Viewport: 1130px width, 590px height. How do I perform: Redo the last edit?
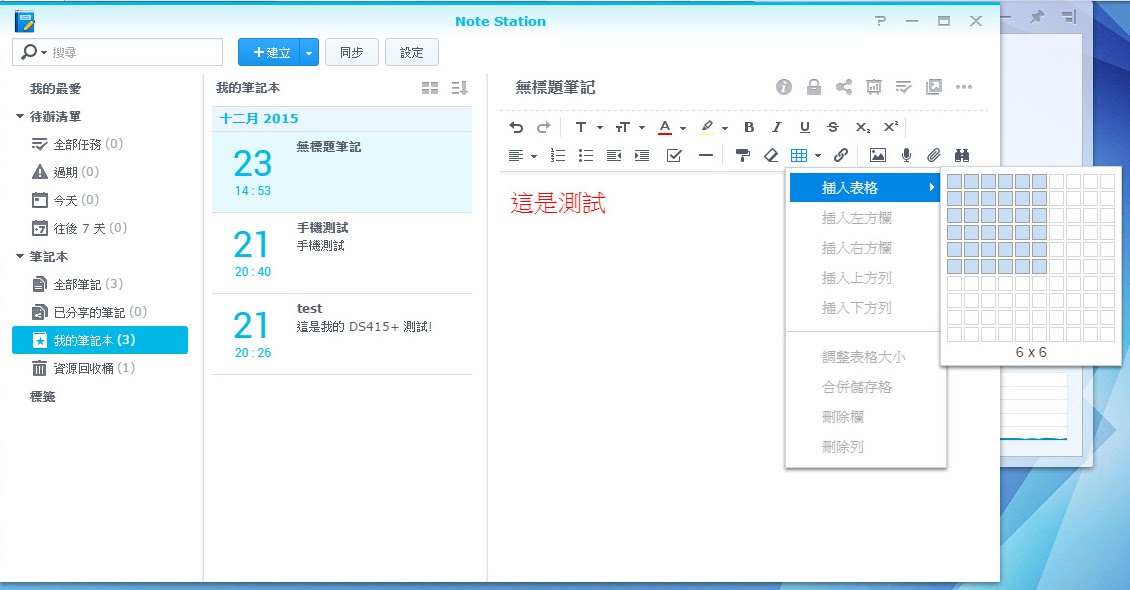[x=543, y=128]
